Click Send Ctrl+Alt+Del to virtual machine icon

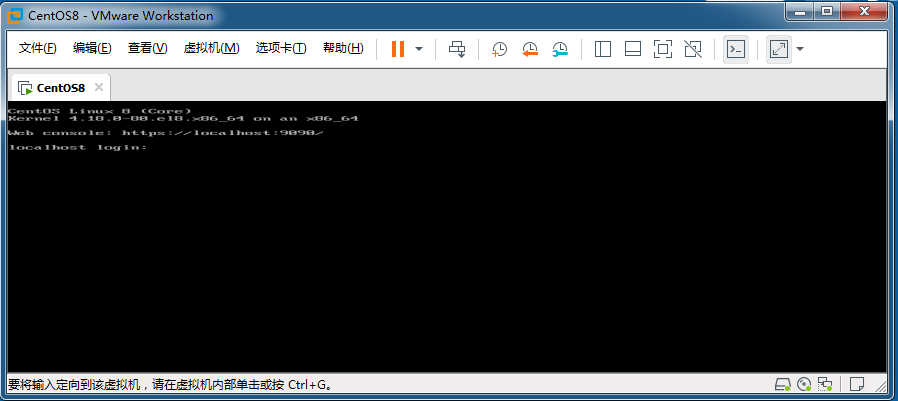pos(457,49)
